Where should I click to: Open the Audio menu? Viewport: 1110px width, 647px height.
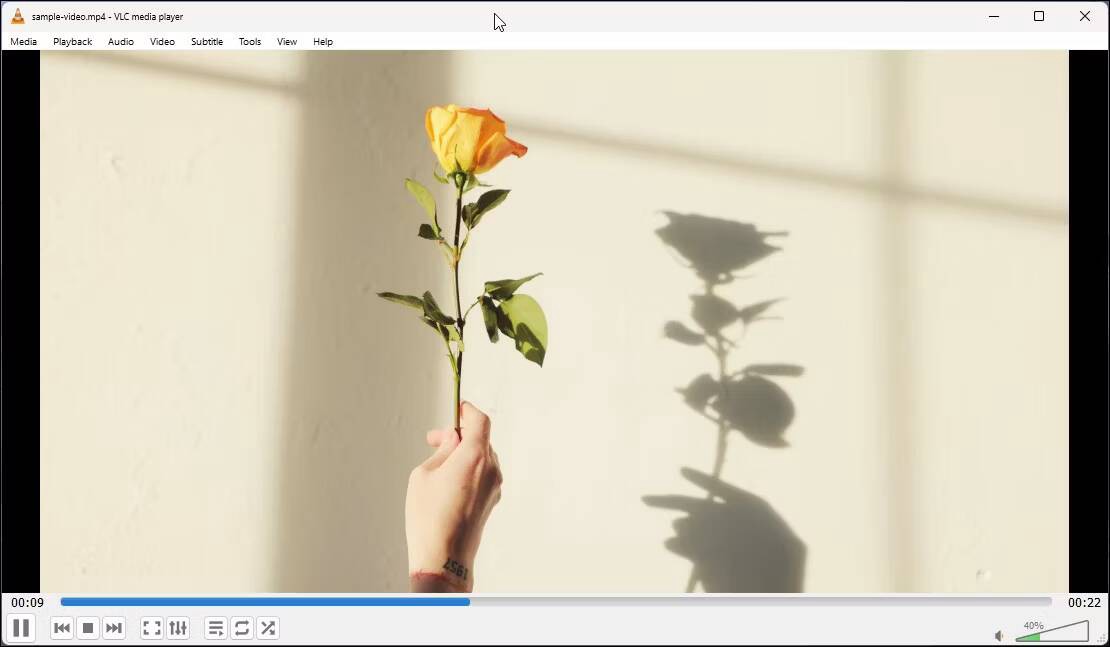coord(121,42)
